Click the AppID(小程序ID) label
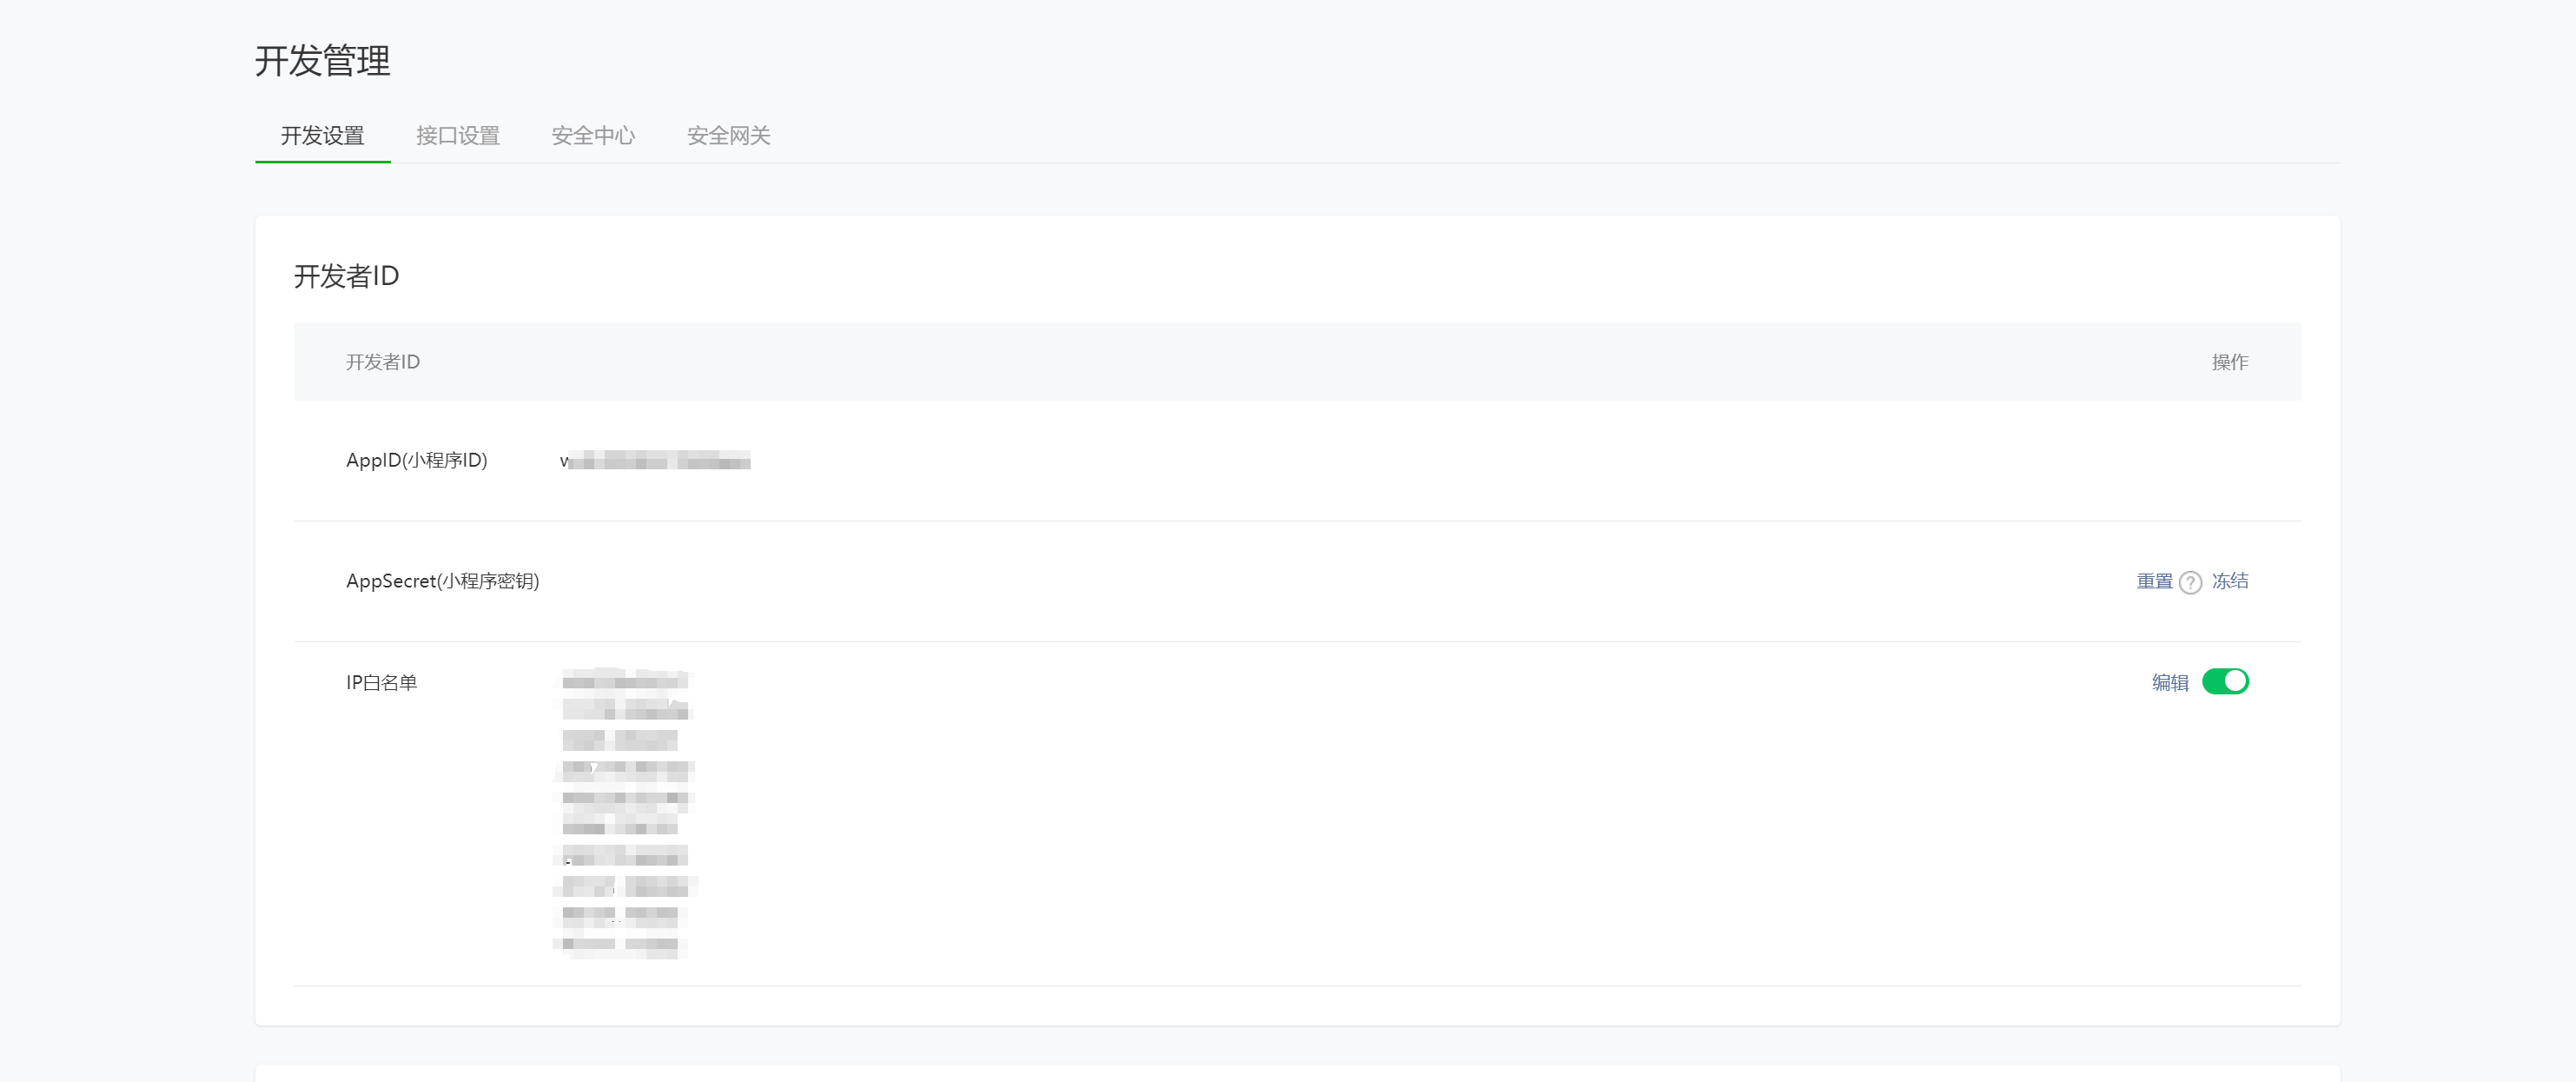Image resolution: width=2576 pixels, height=1082 pixels. point(417,461)
